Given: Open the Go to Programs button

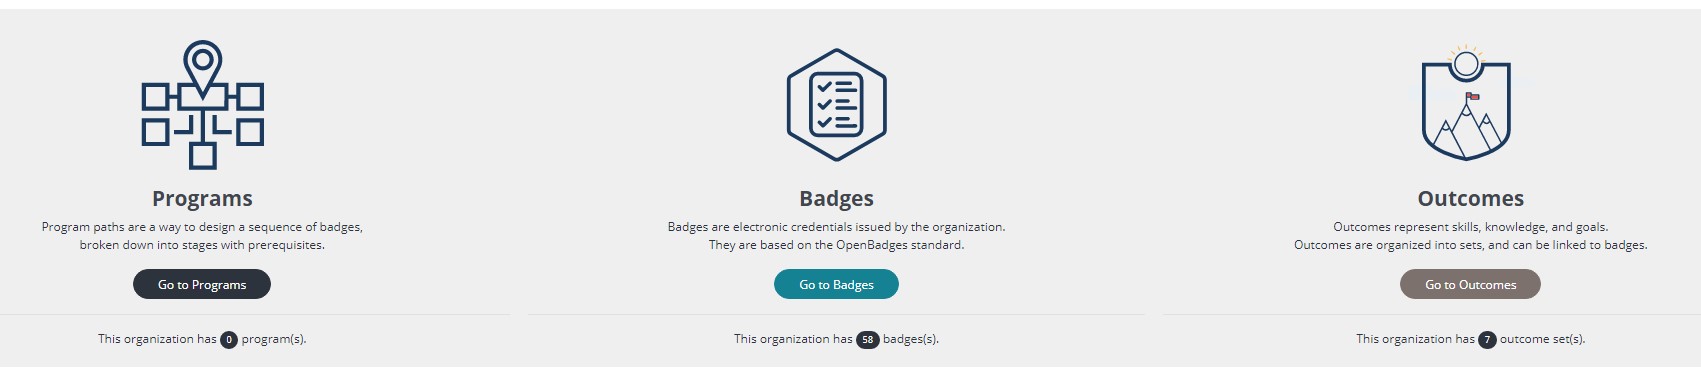Looking at the screenshot, I should pos(202,284).
